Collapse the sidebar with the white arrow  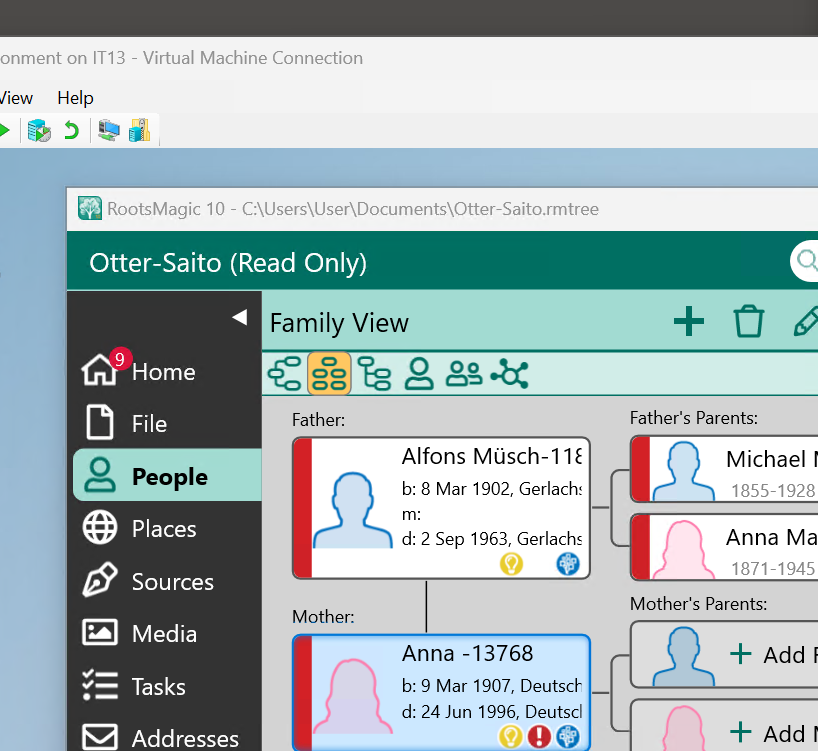pyautogui.click(x=239, y=317)
